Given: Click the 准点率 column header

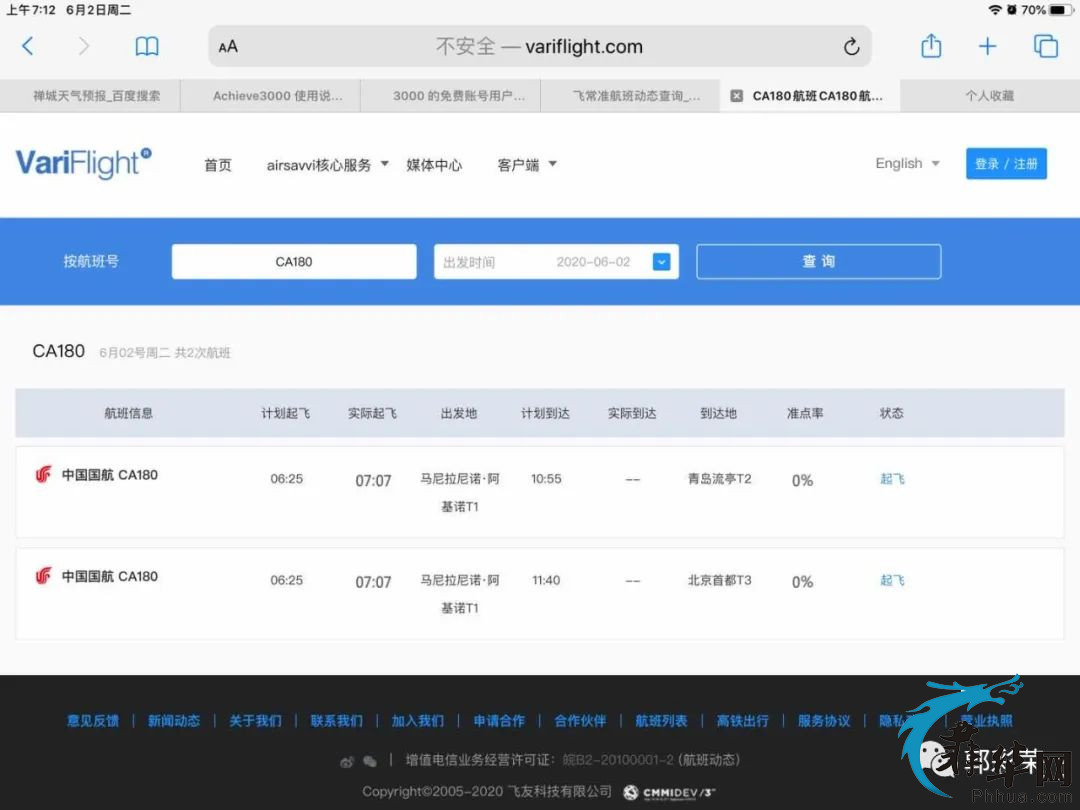Looking at the screenshot, I should click(805, 413).
